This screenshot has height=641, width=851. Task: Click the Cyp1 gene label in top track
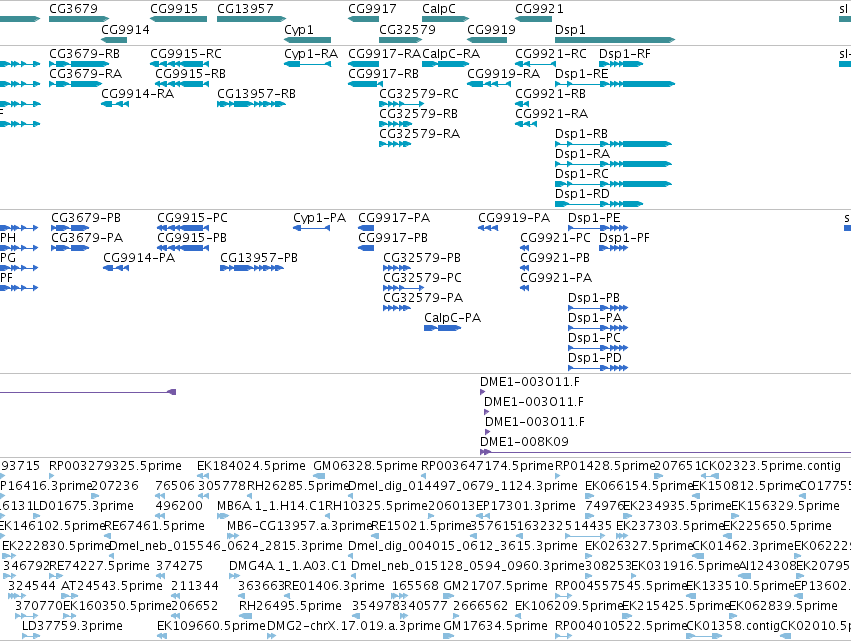pos(299,29)
